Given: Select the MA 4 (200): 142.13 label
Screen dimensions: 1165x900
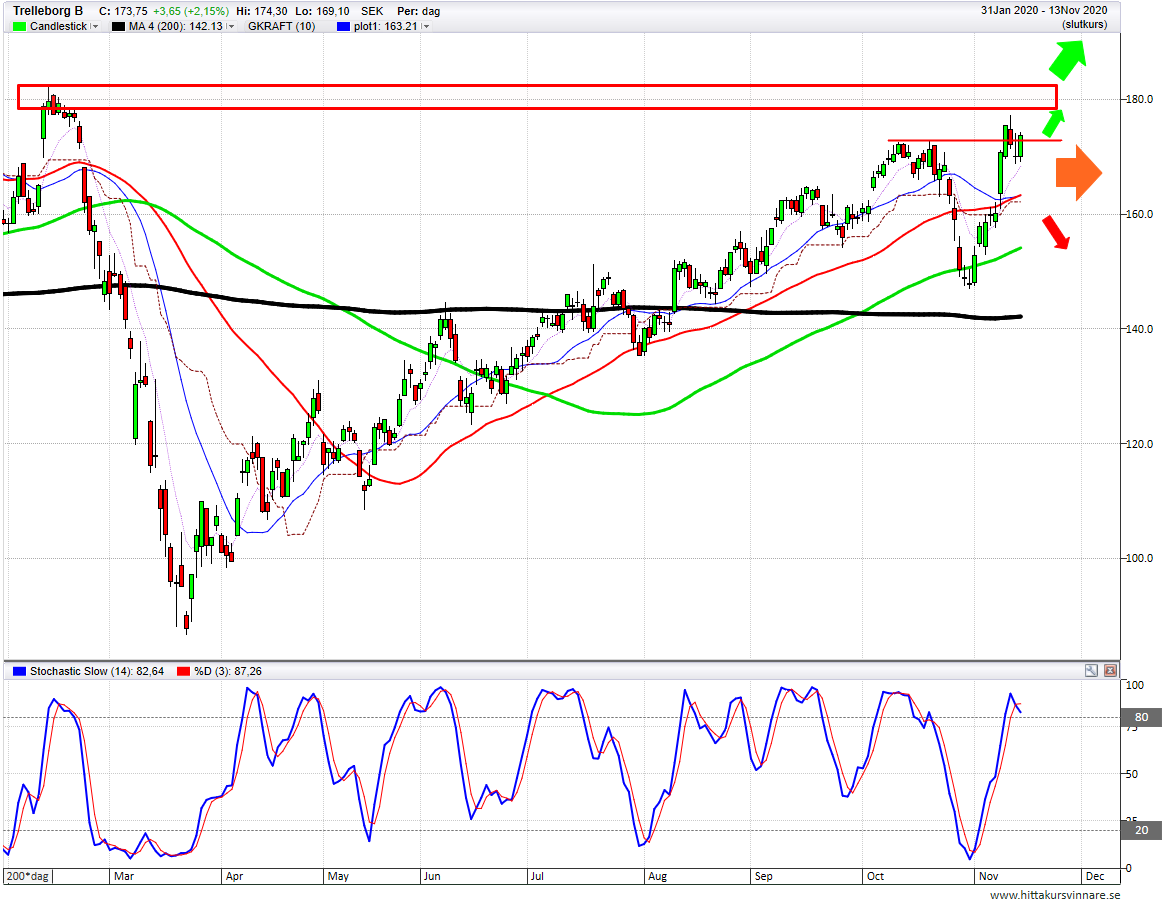Looking at the screenshot, I should coord(176,26).
